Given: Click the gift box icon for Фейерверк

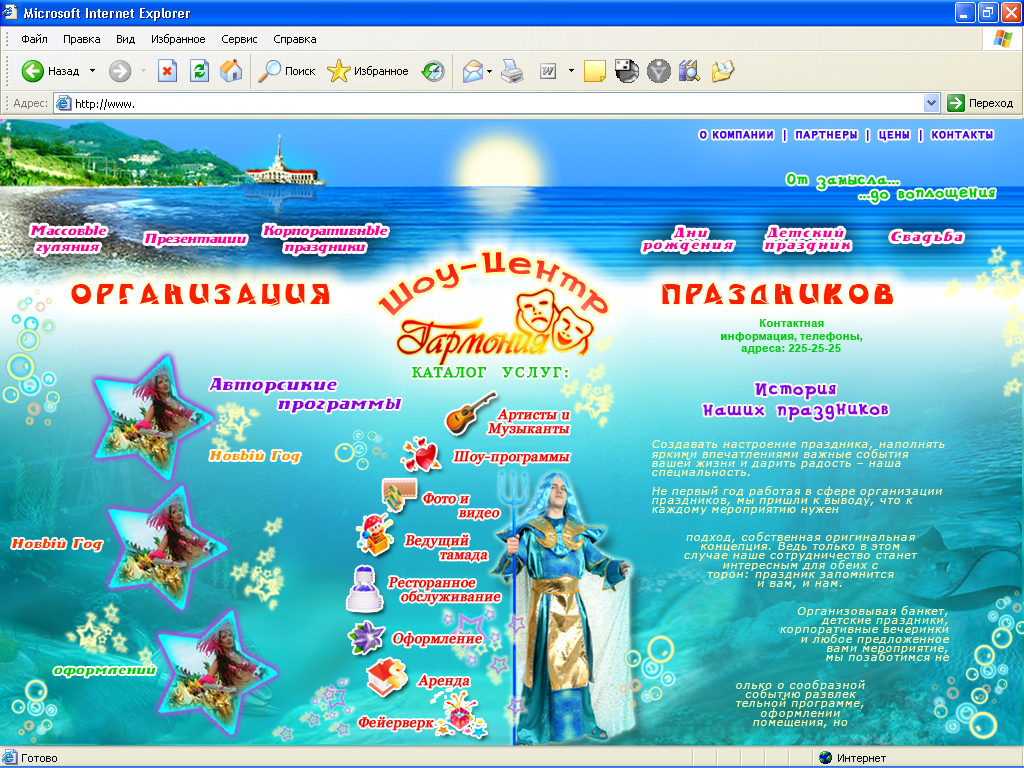Looking at the screenshot, I should [x=460, y=714].
